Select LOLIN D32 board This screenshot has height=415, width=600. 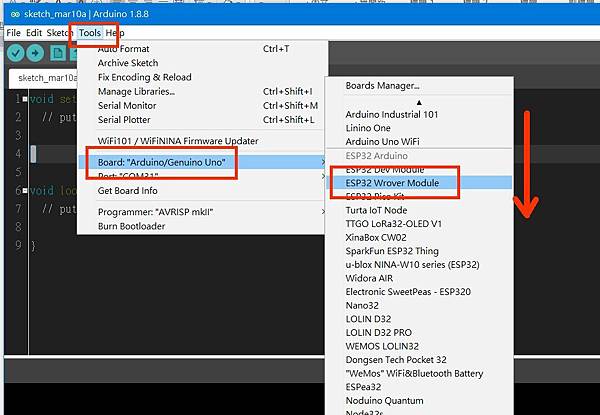(419, 319)
